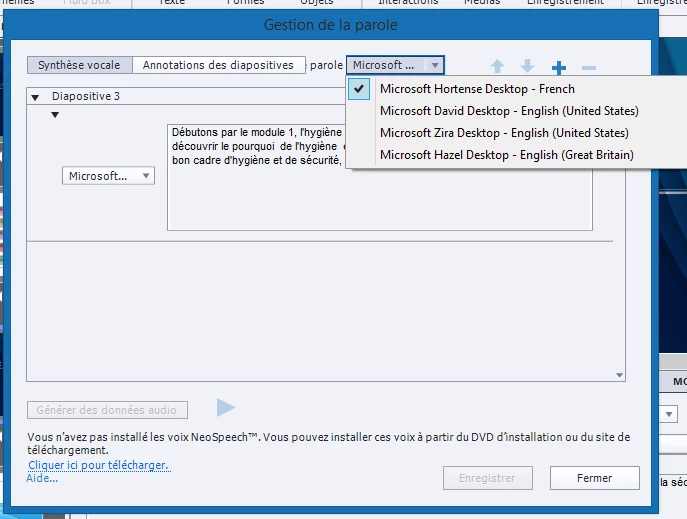Click inside the slide narration text box
This screenshot has height=519, width=687.
point(379,177)
